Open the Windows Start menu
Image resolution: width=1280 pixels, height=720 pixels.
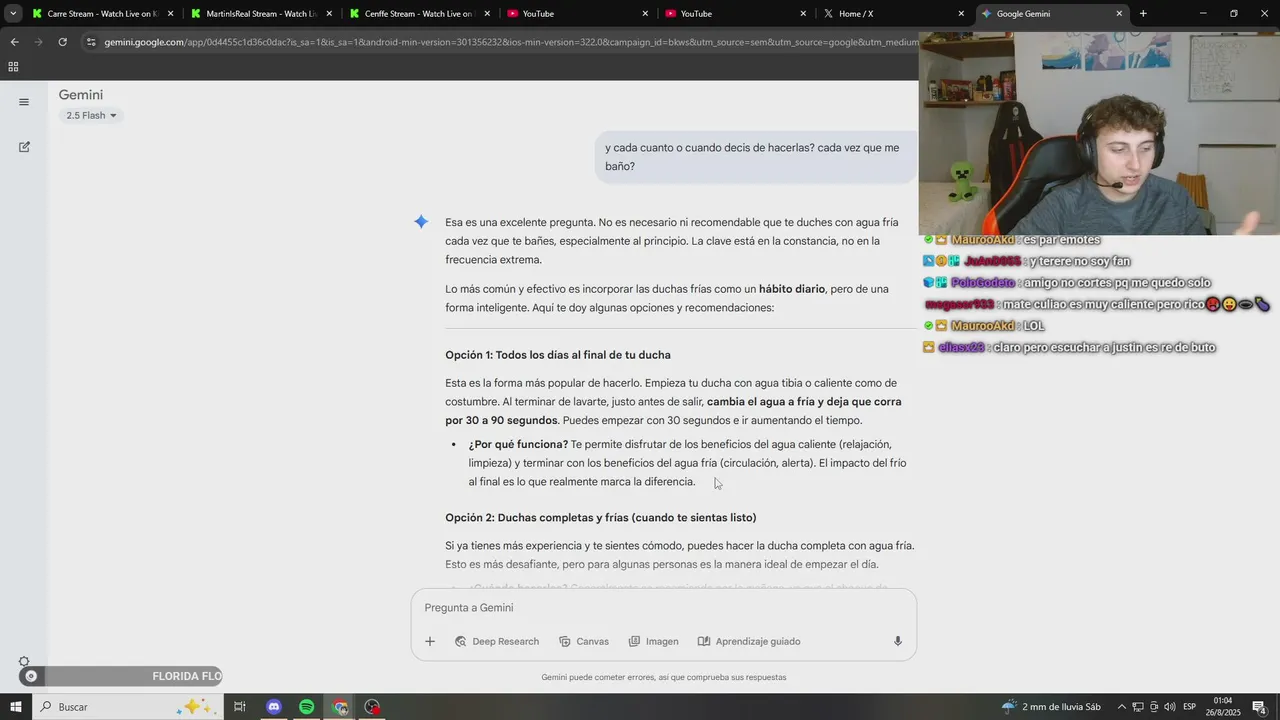click(16, 707)
